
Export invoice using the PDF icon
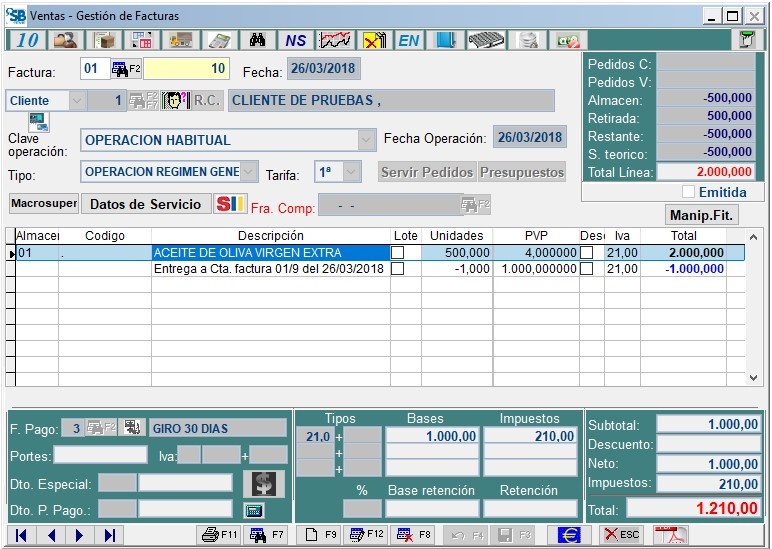(x=671, y=535)
